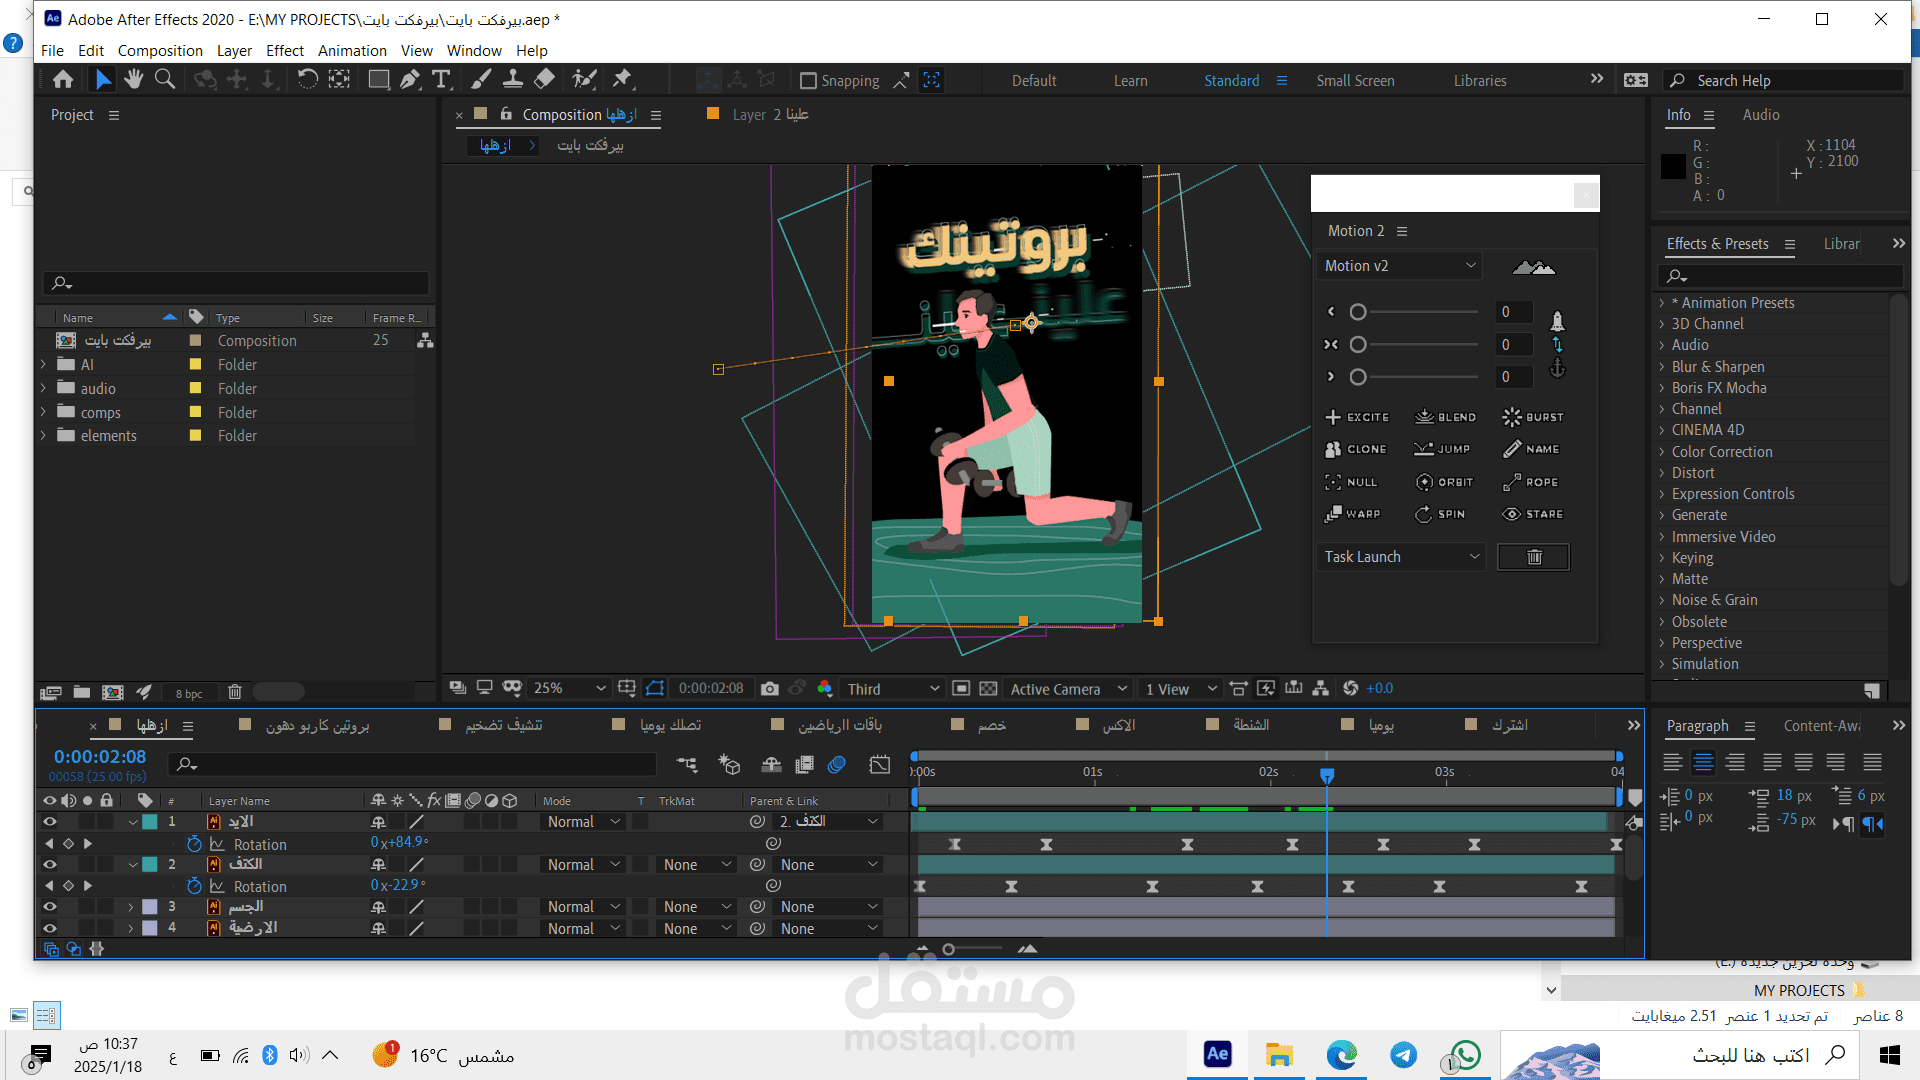This screenshot has width=1920, height=1080.
Task: Select the Hand tool
Action: click(x=134, y=80)
